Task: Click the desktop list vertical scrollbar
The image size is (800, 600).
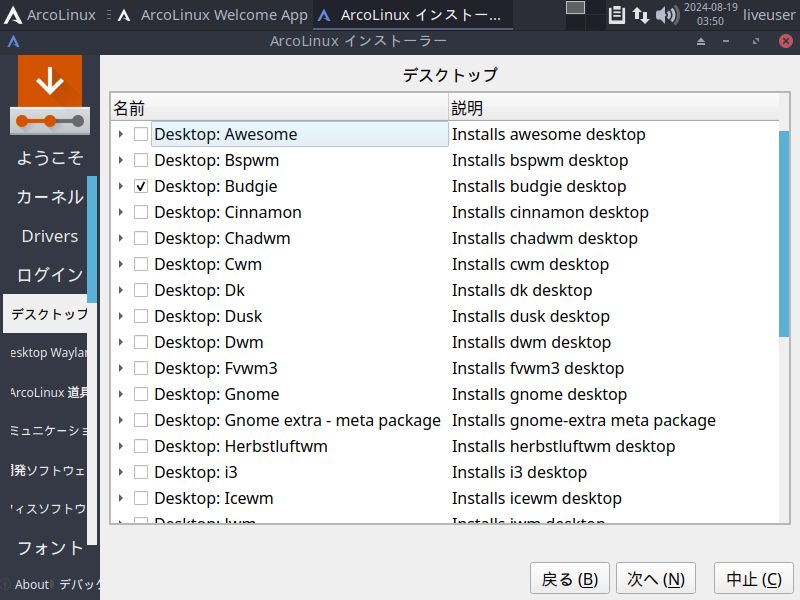Action: coord(784,230)
